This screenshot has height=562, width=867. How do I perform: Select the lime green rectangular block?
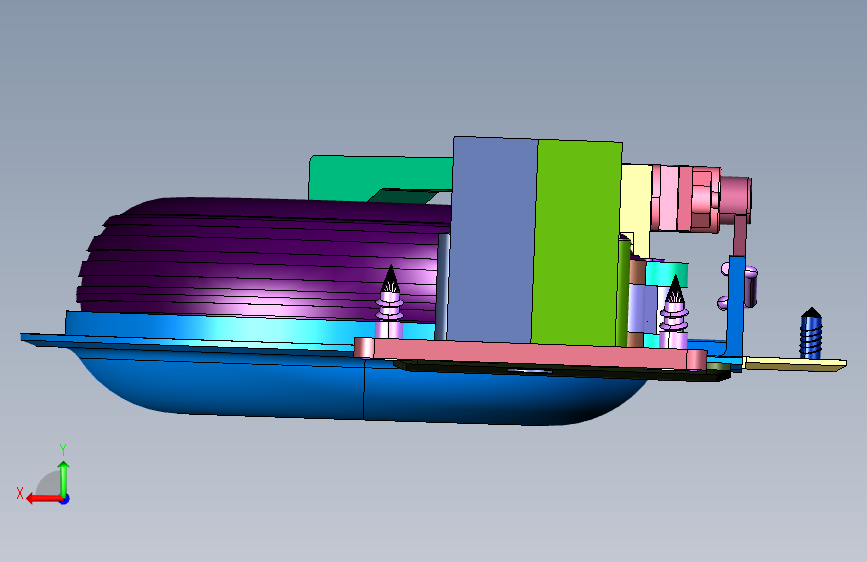pyautogui.click(x=576, y=243)
